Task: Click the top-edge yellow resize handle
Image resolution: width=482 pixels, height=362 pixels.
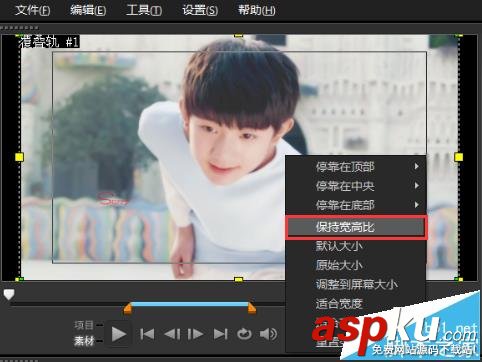Action: [238, 35]
